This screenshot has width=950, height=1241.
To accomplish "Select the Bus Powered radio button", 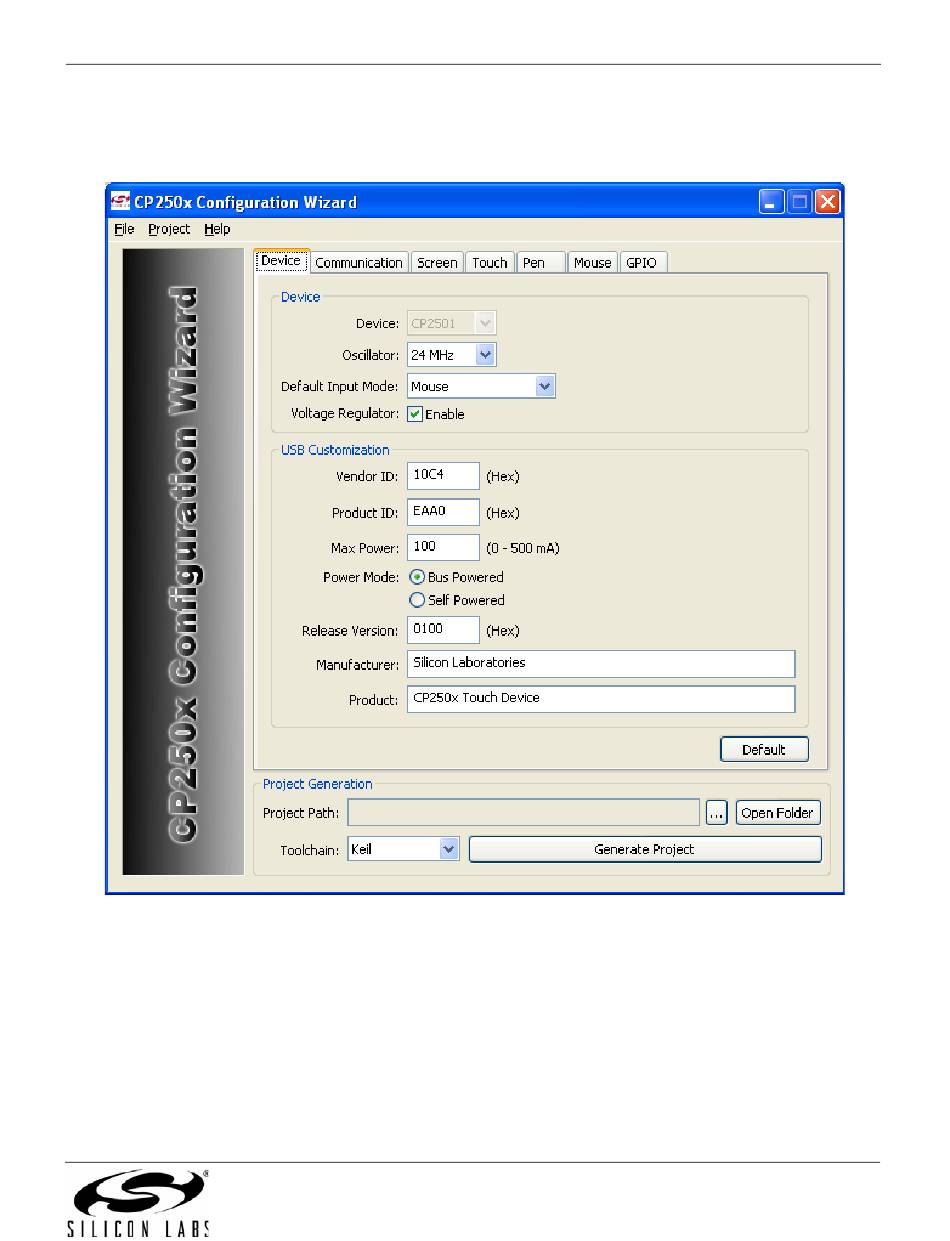I will 417,577.
